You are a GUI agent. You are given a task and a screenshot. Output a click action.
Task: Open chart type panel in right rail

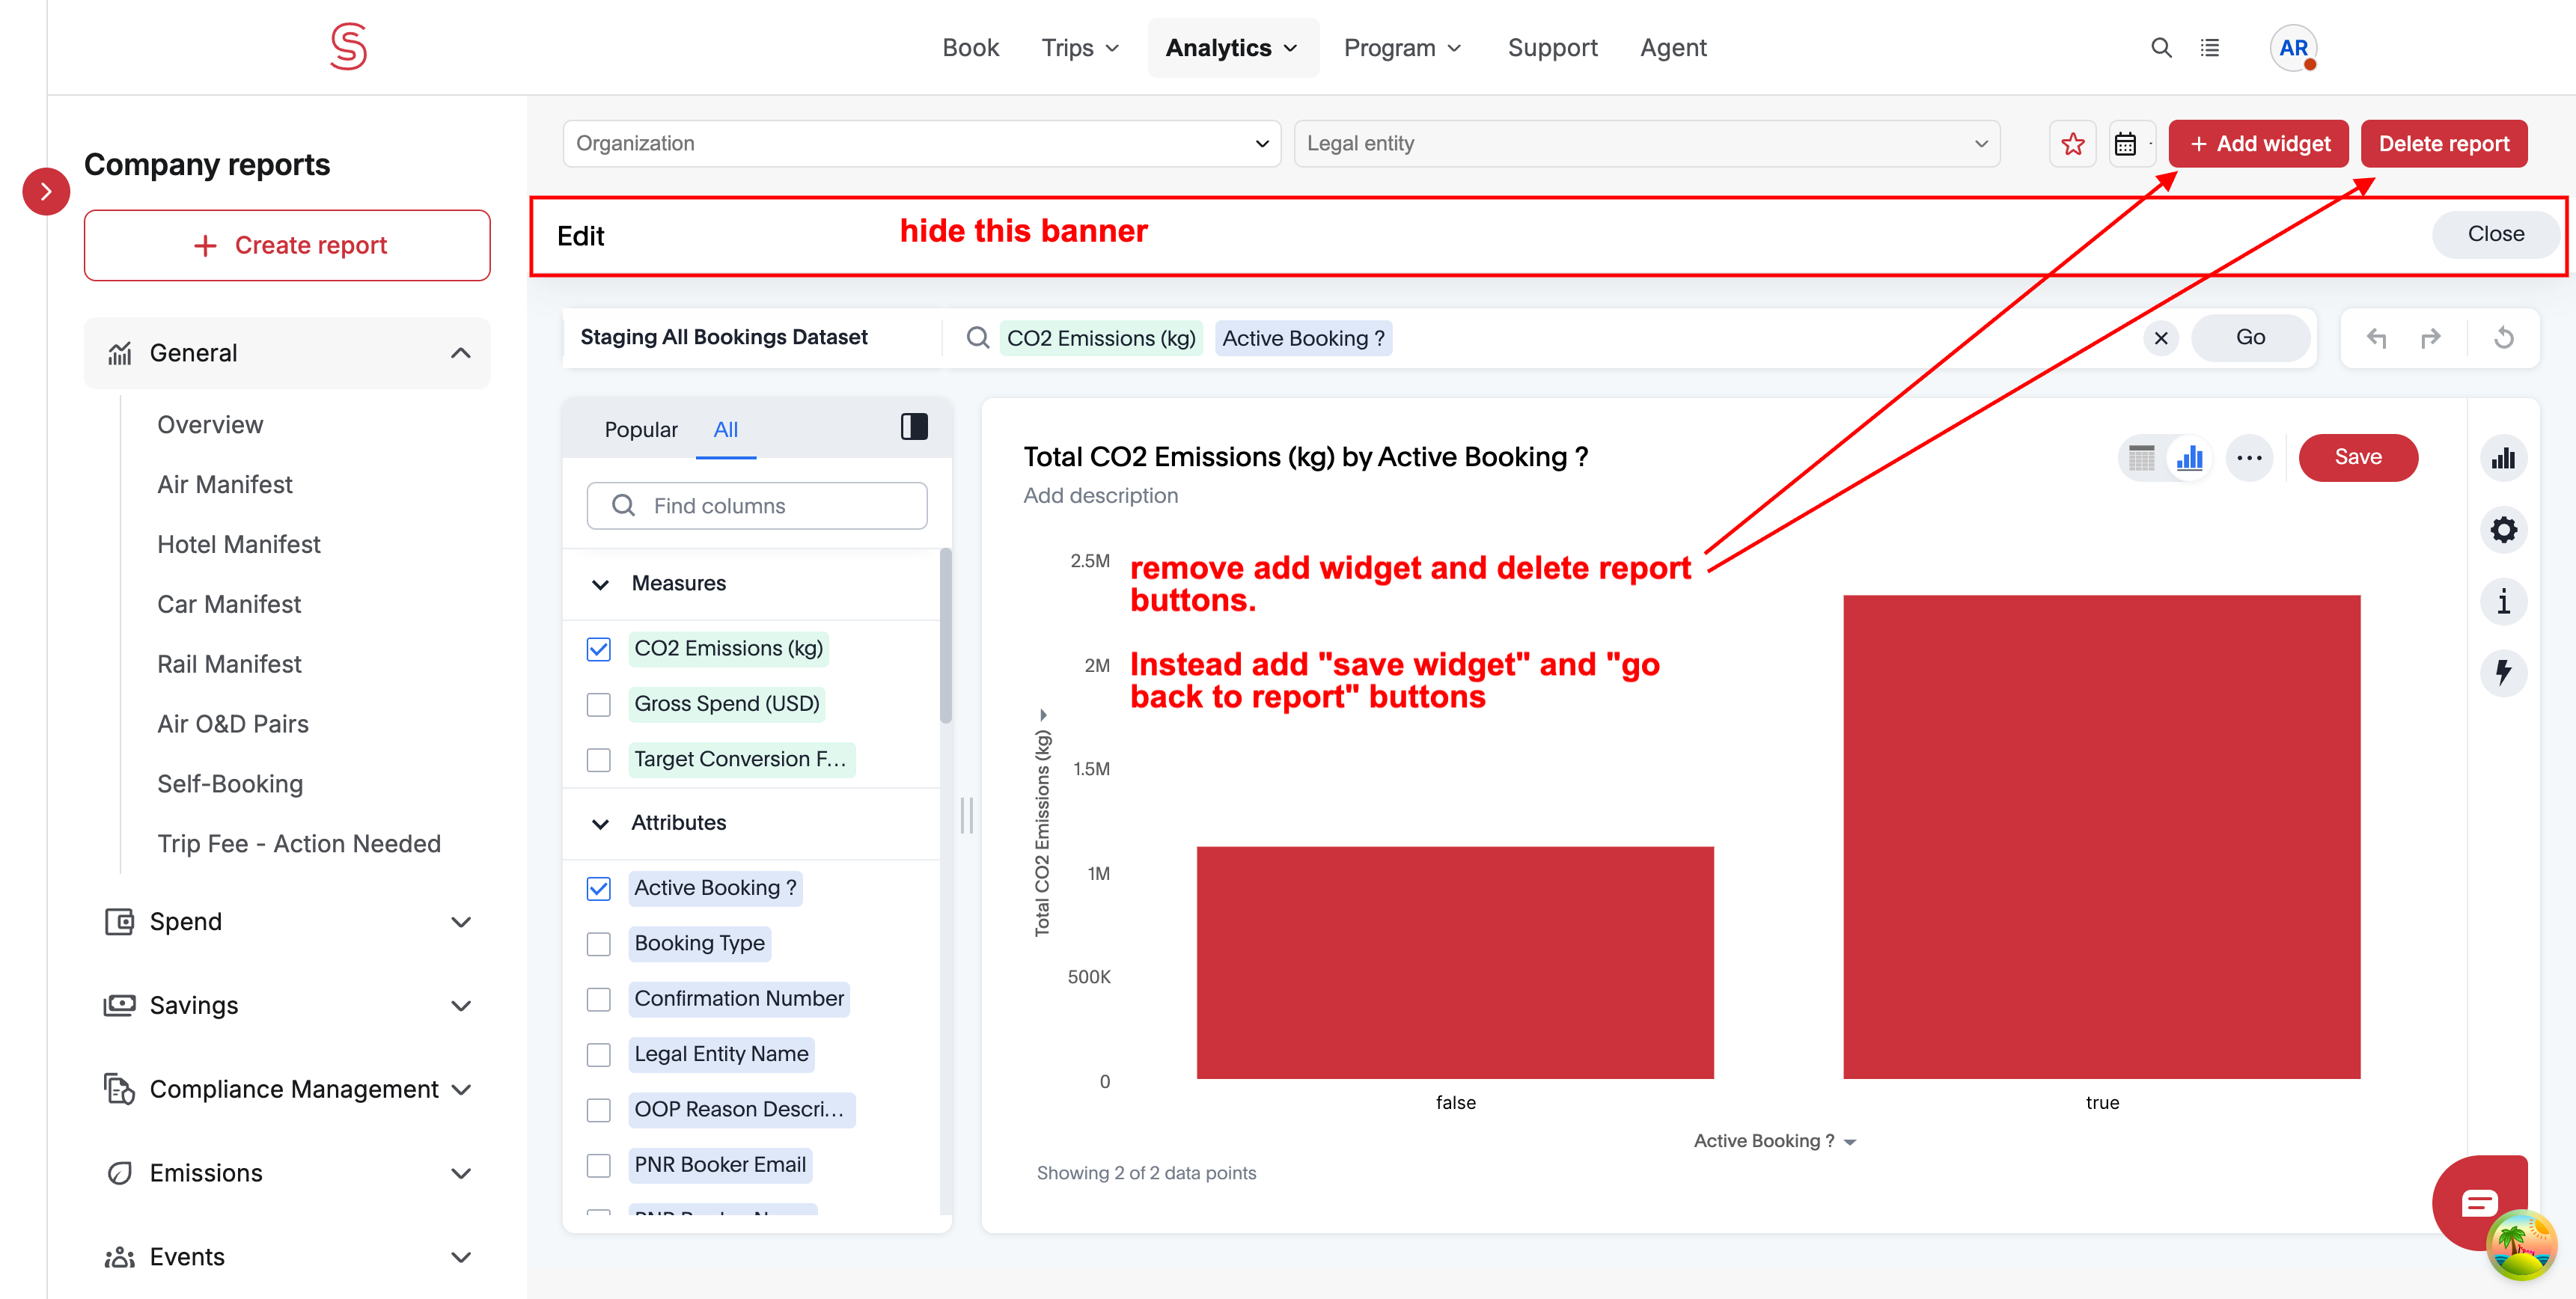[2504, 458]
